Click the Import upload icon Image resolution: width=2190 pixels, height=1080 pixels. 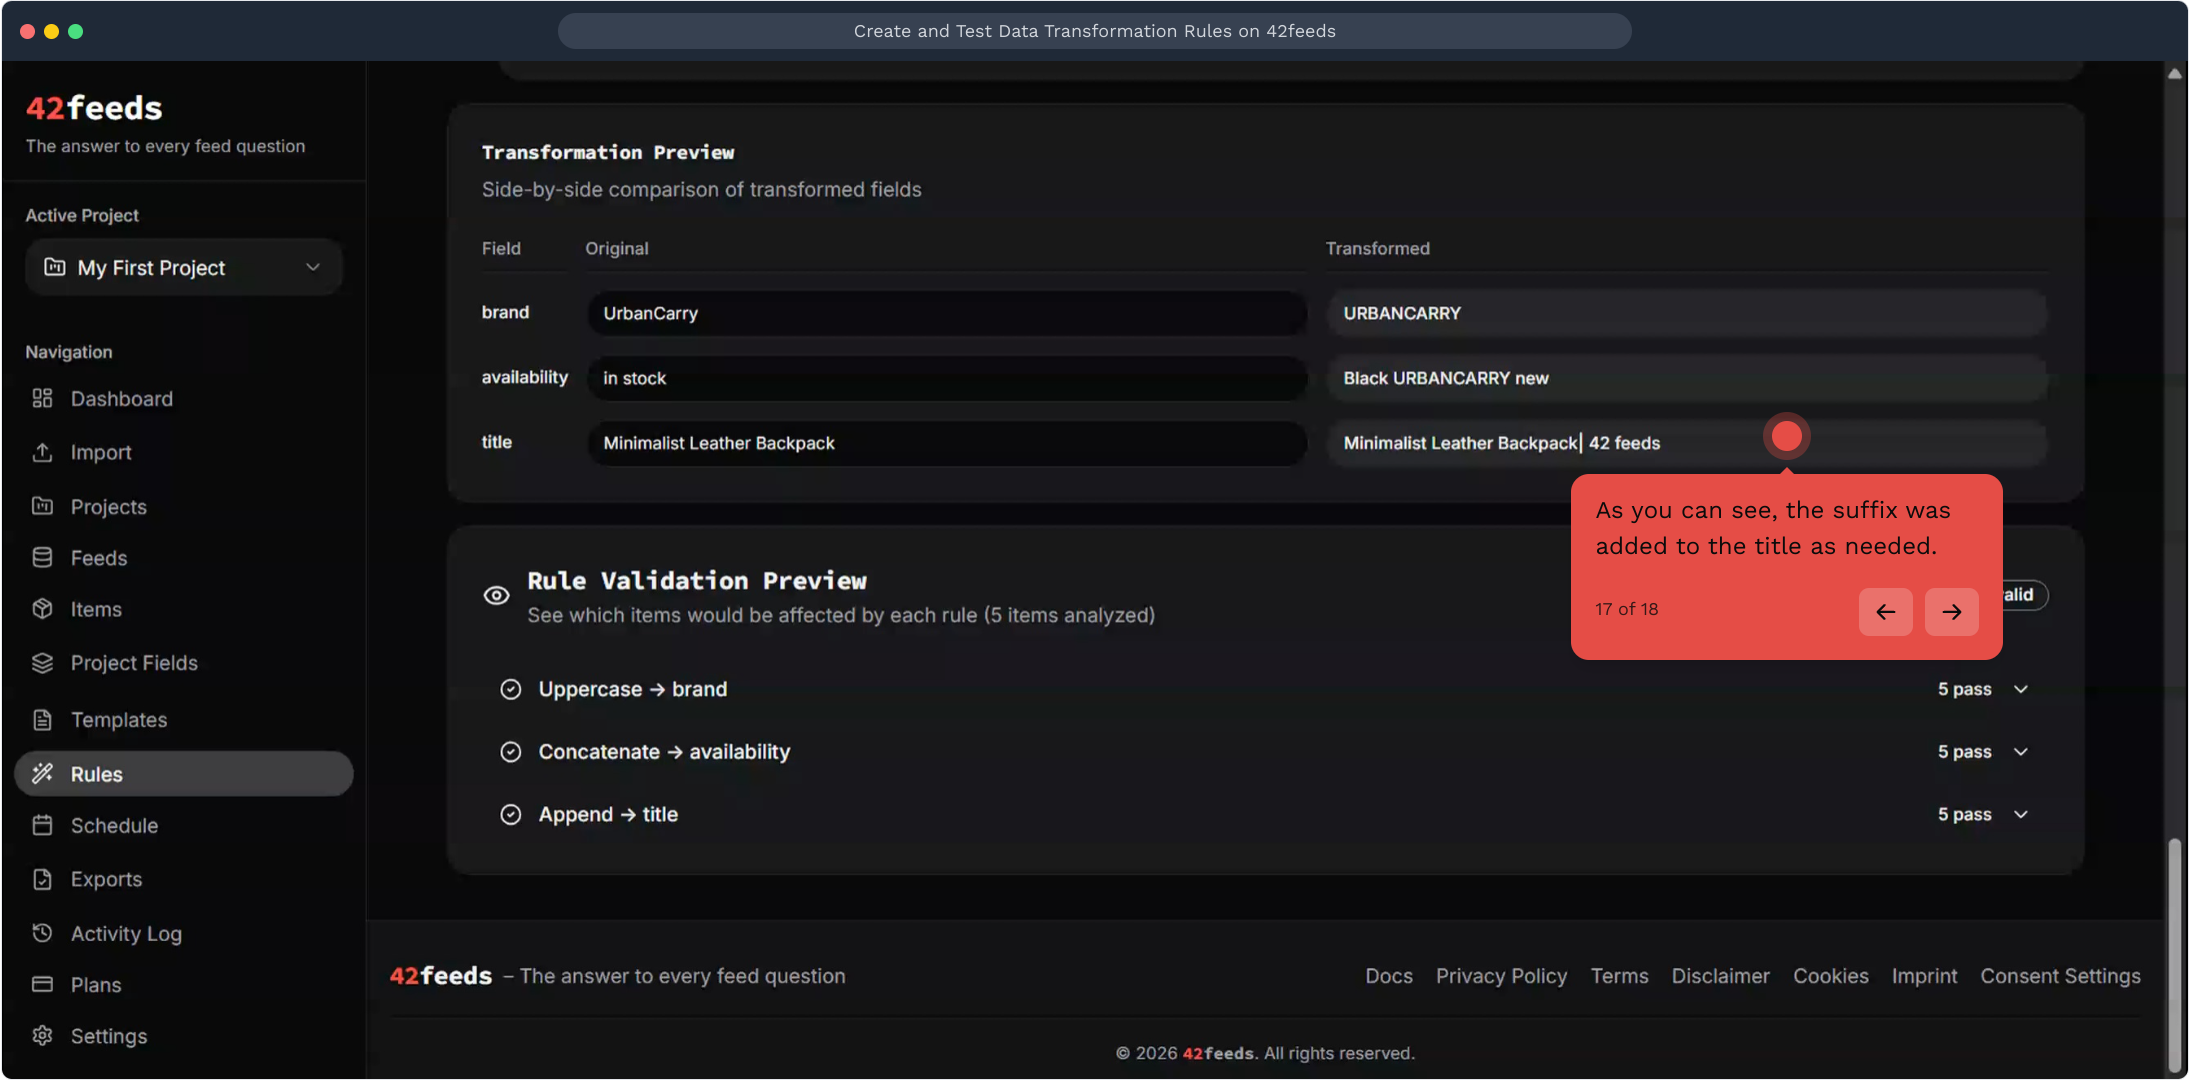pos(42,453)
